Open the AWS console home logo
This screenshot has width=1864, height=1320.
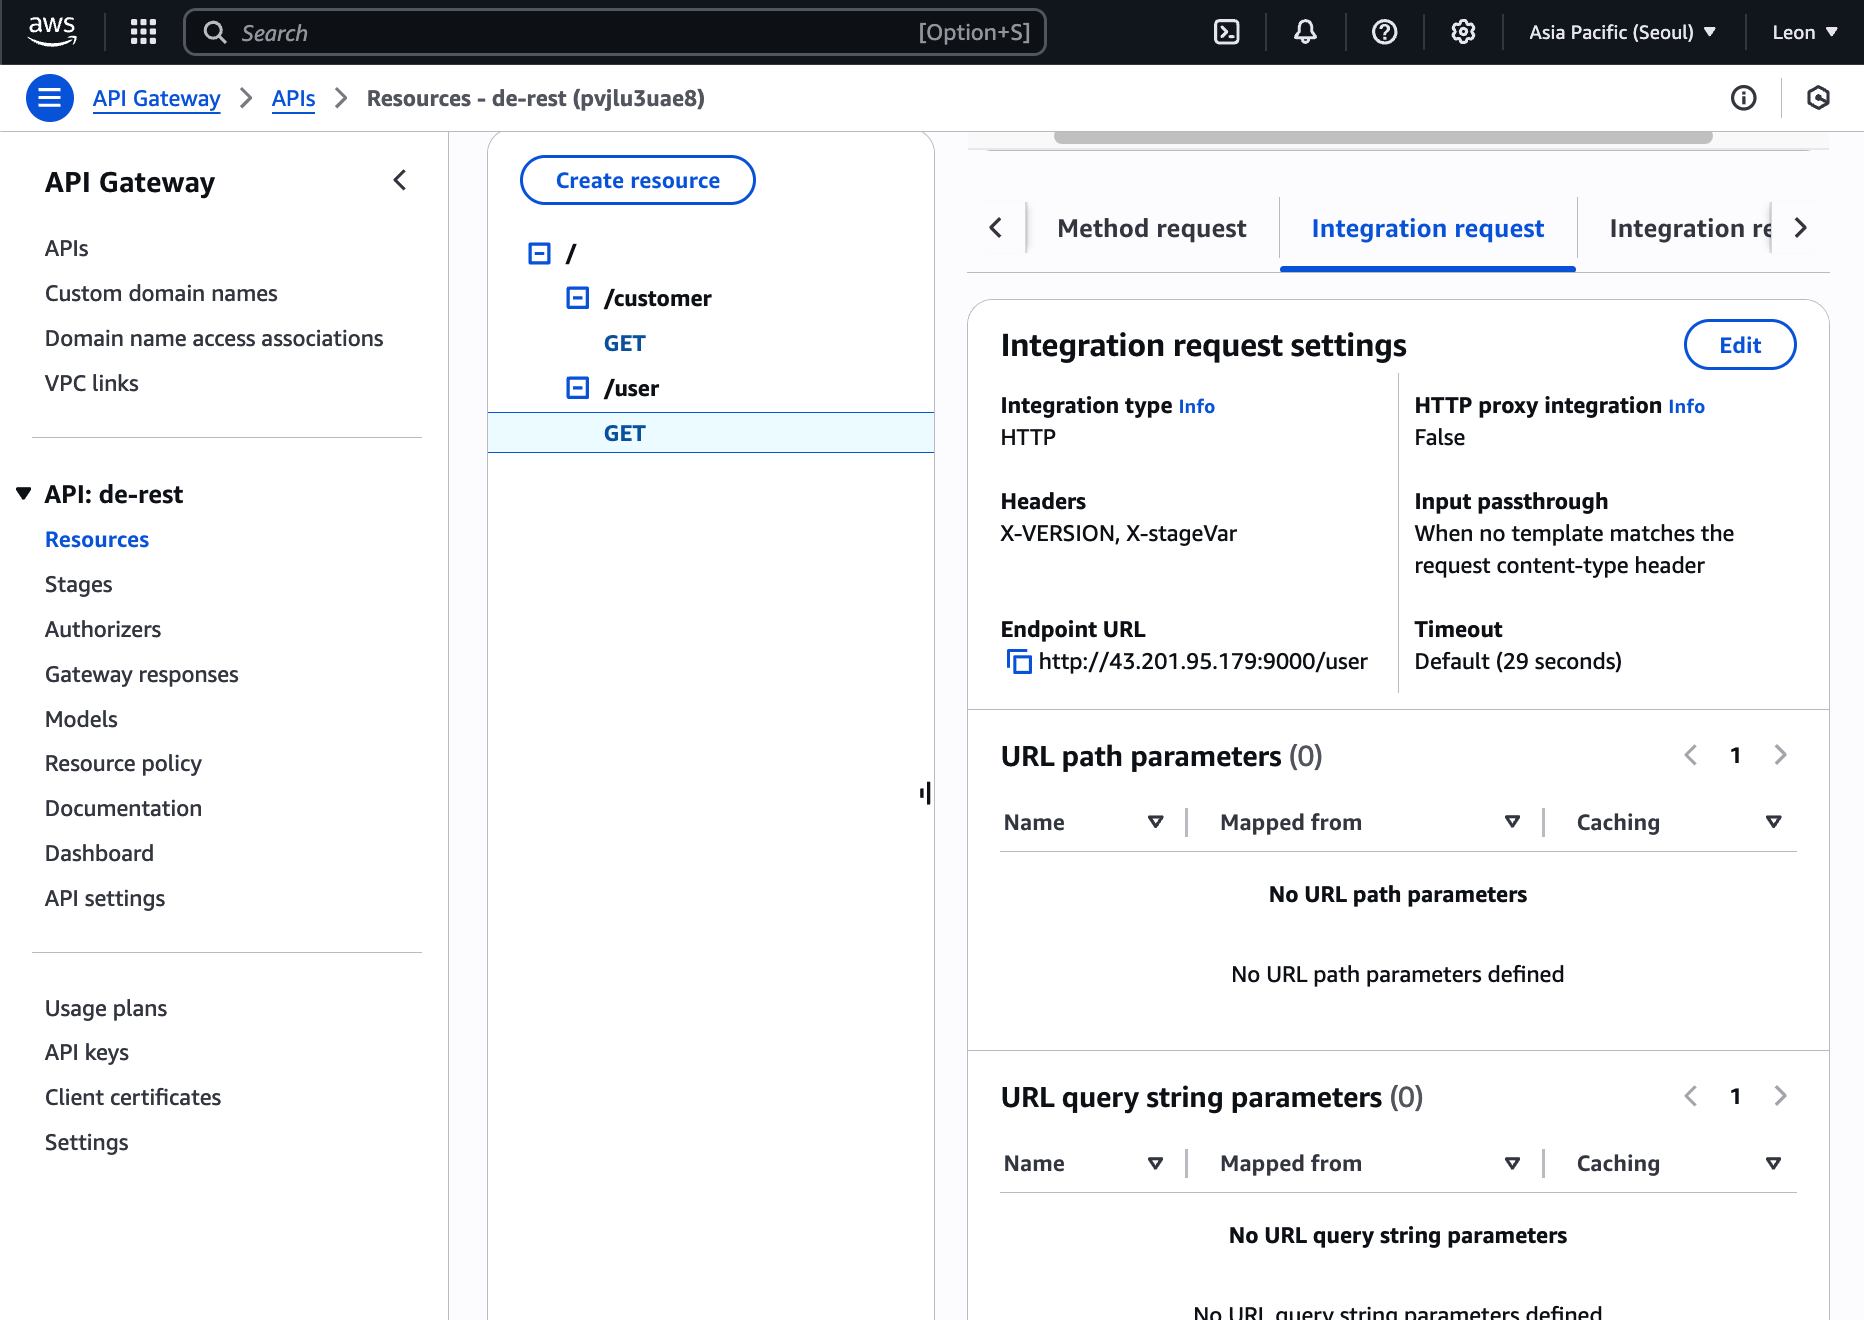[52, 31]
